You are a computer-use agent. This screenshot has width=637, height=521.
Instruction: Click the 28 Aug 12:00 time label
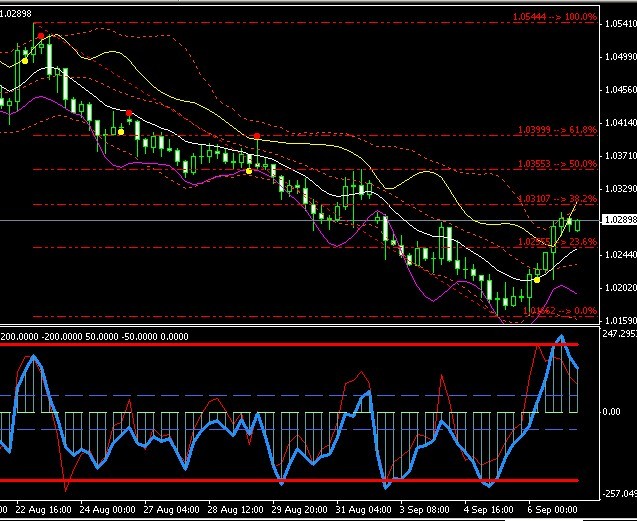click(x=235, y=509)
